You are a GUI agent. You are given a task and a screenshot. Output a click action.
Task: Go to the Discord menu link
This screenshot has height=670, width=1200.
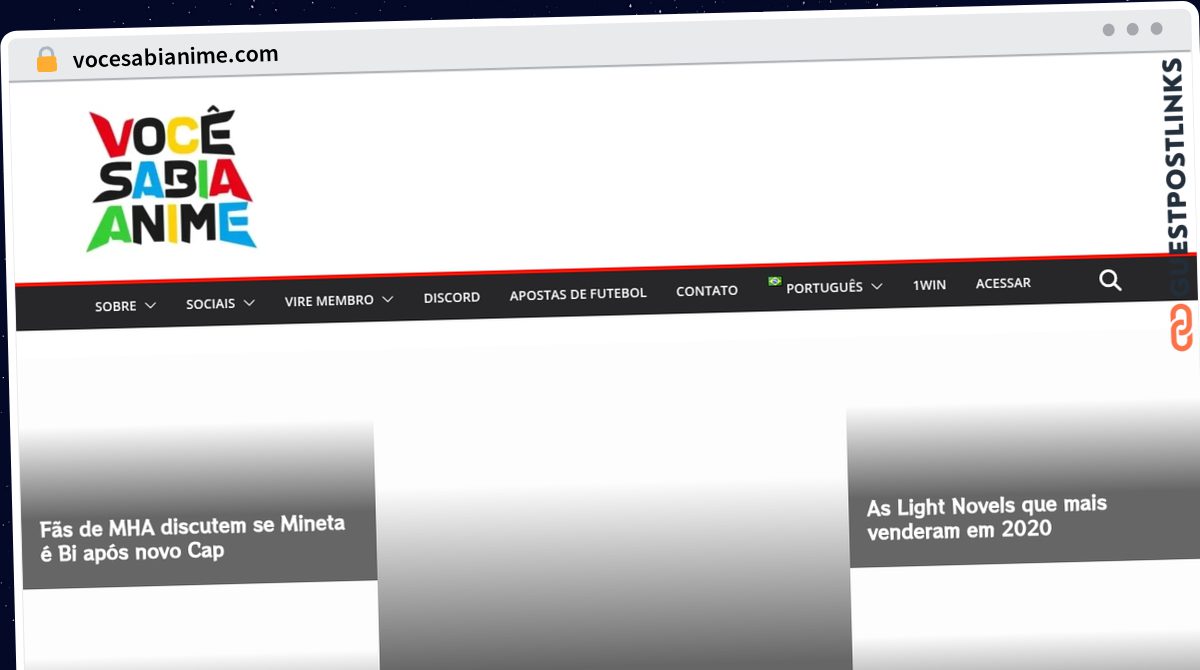[x=452, y=297]
